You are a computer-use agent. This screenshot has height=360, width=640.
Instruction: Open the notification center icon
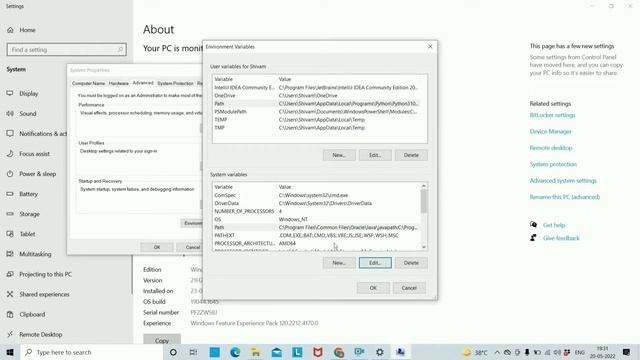point(627,352)
